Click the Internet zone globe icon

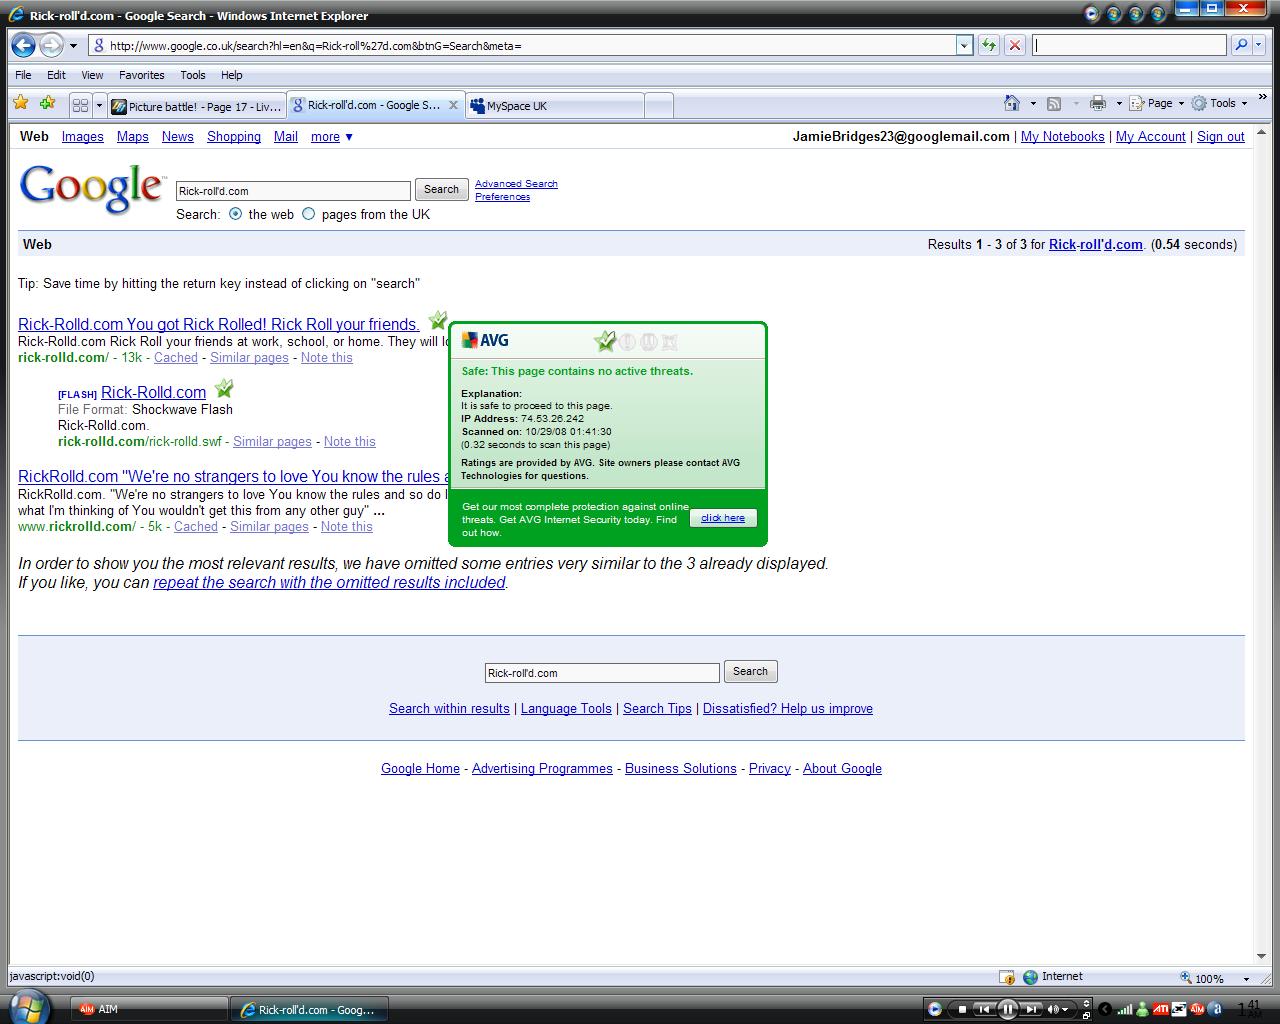1030,977
